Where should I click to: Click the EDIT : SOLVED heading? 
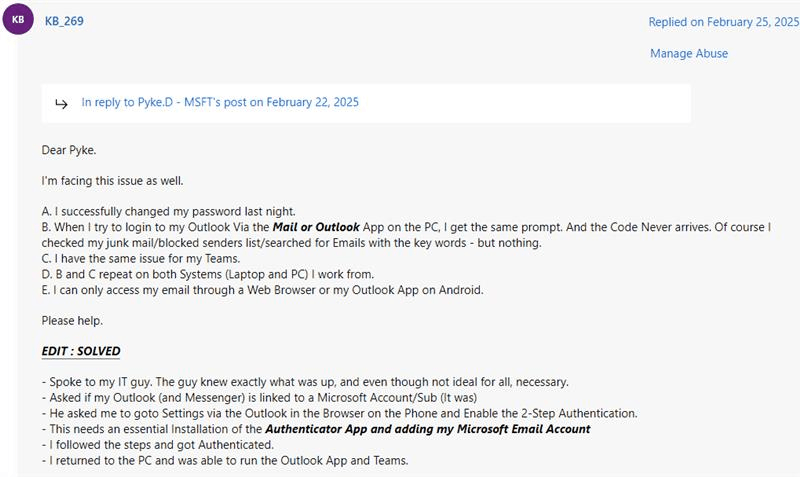81,351
